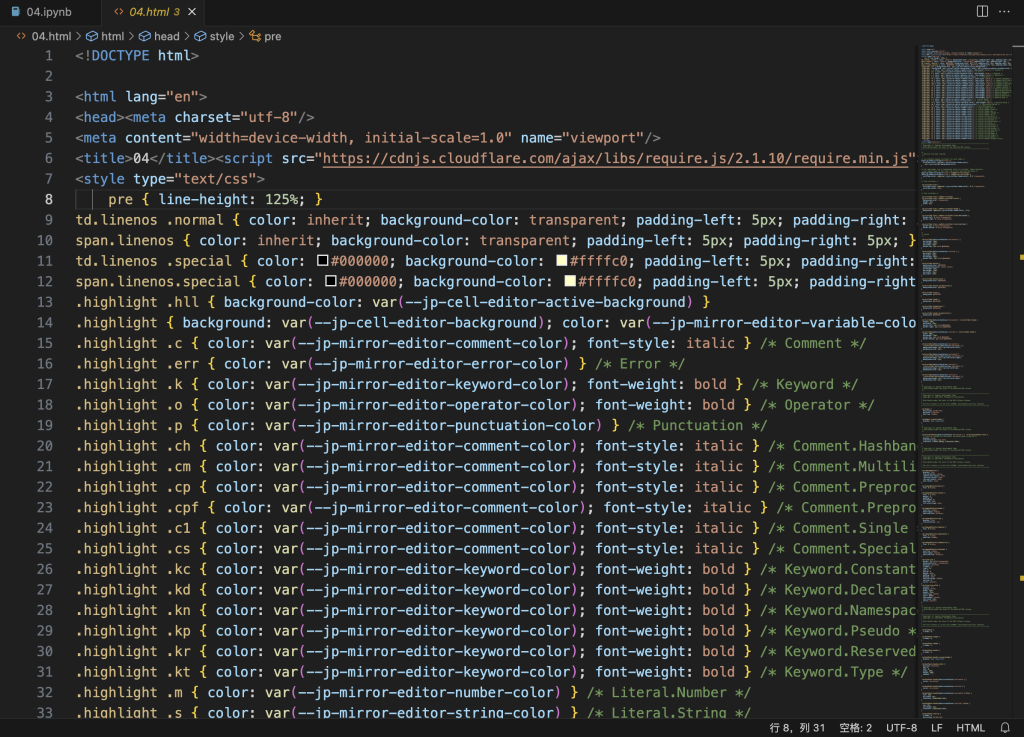Click the cursor position indicator 行 8, 列 31
The width and height of the screenshot is (1024, 737).
tap(797, 727)
